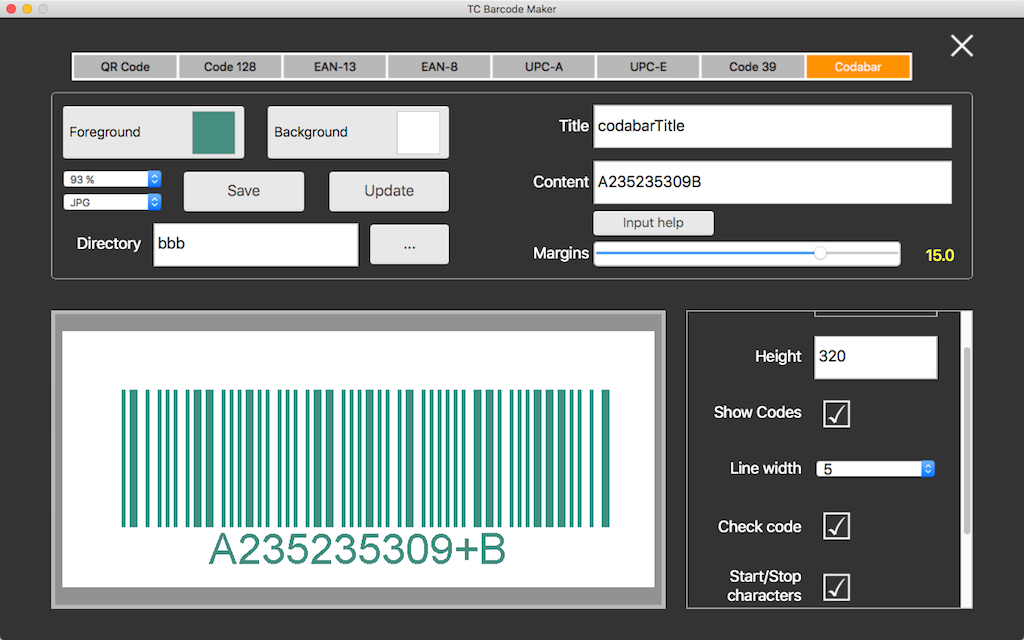The width and height of the screenshot is (1024, 640).
Task: Open the EAN-8 tab
Action: (440, 67)
